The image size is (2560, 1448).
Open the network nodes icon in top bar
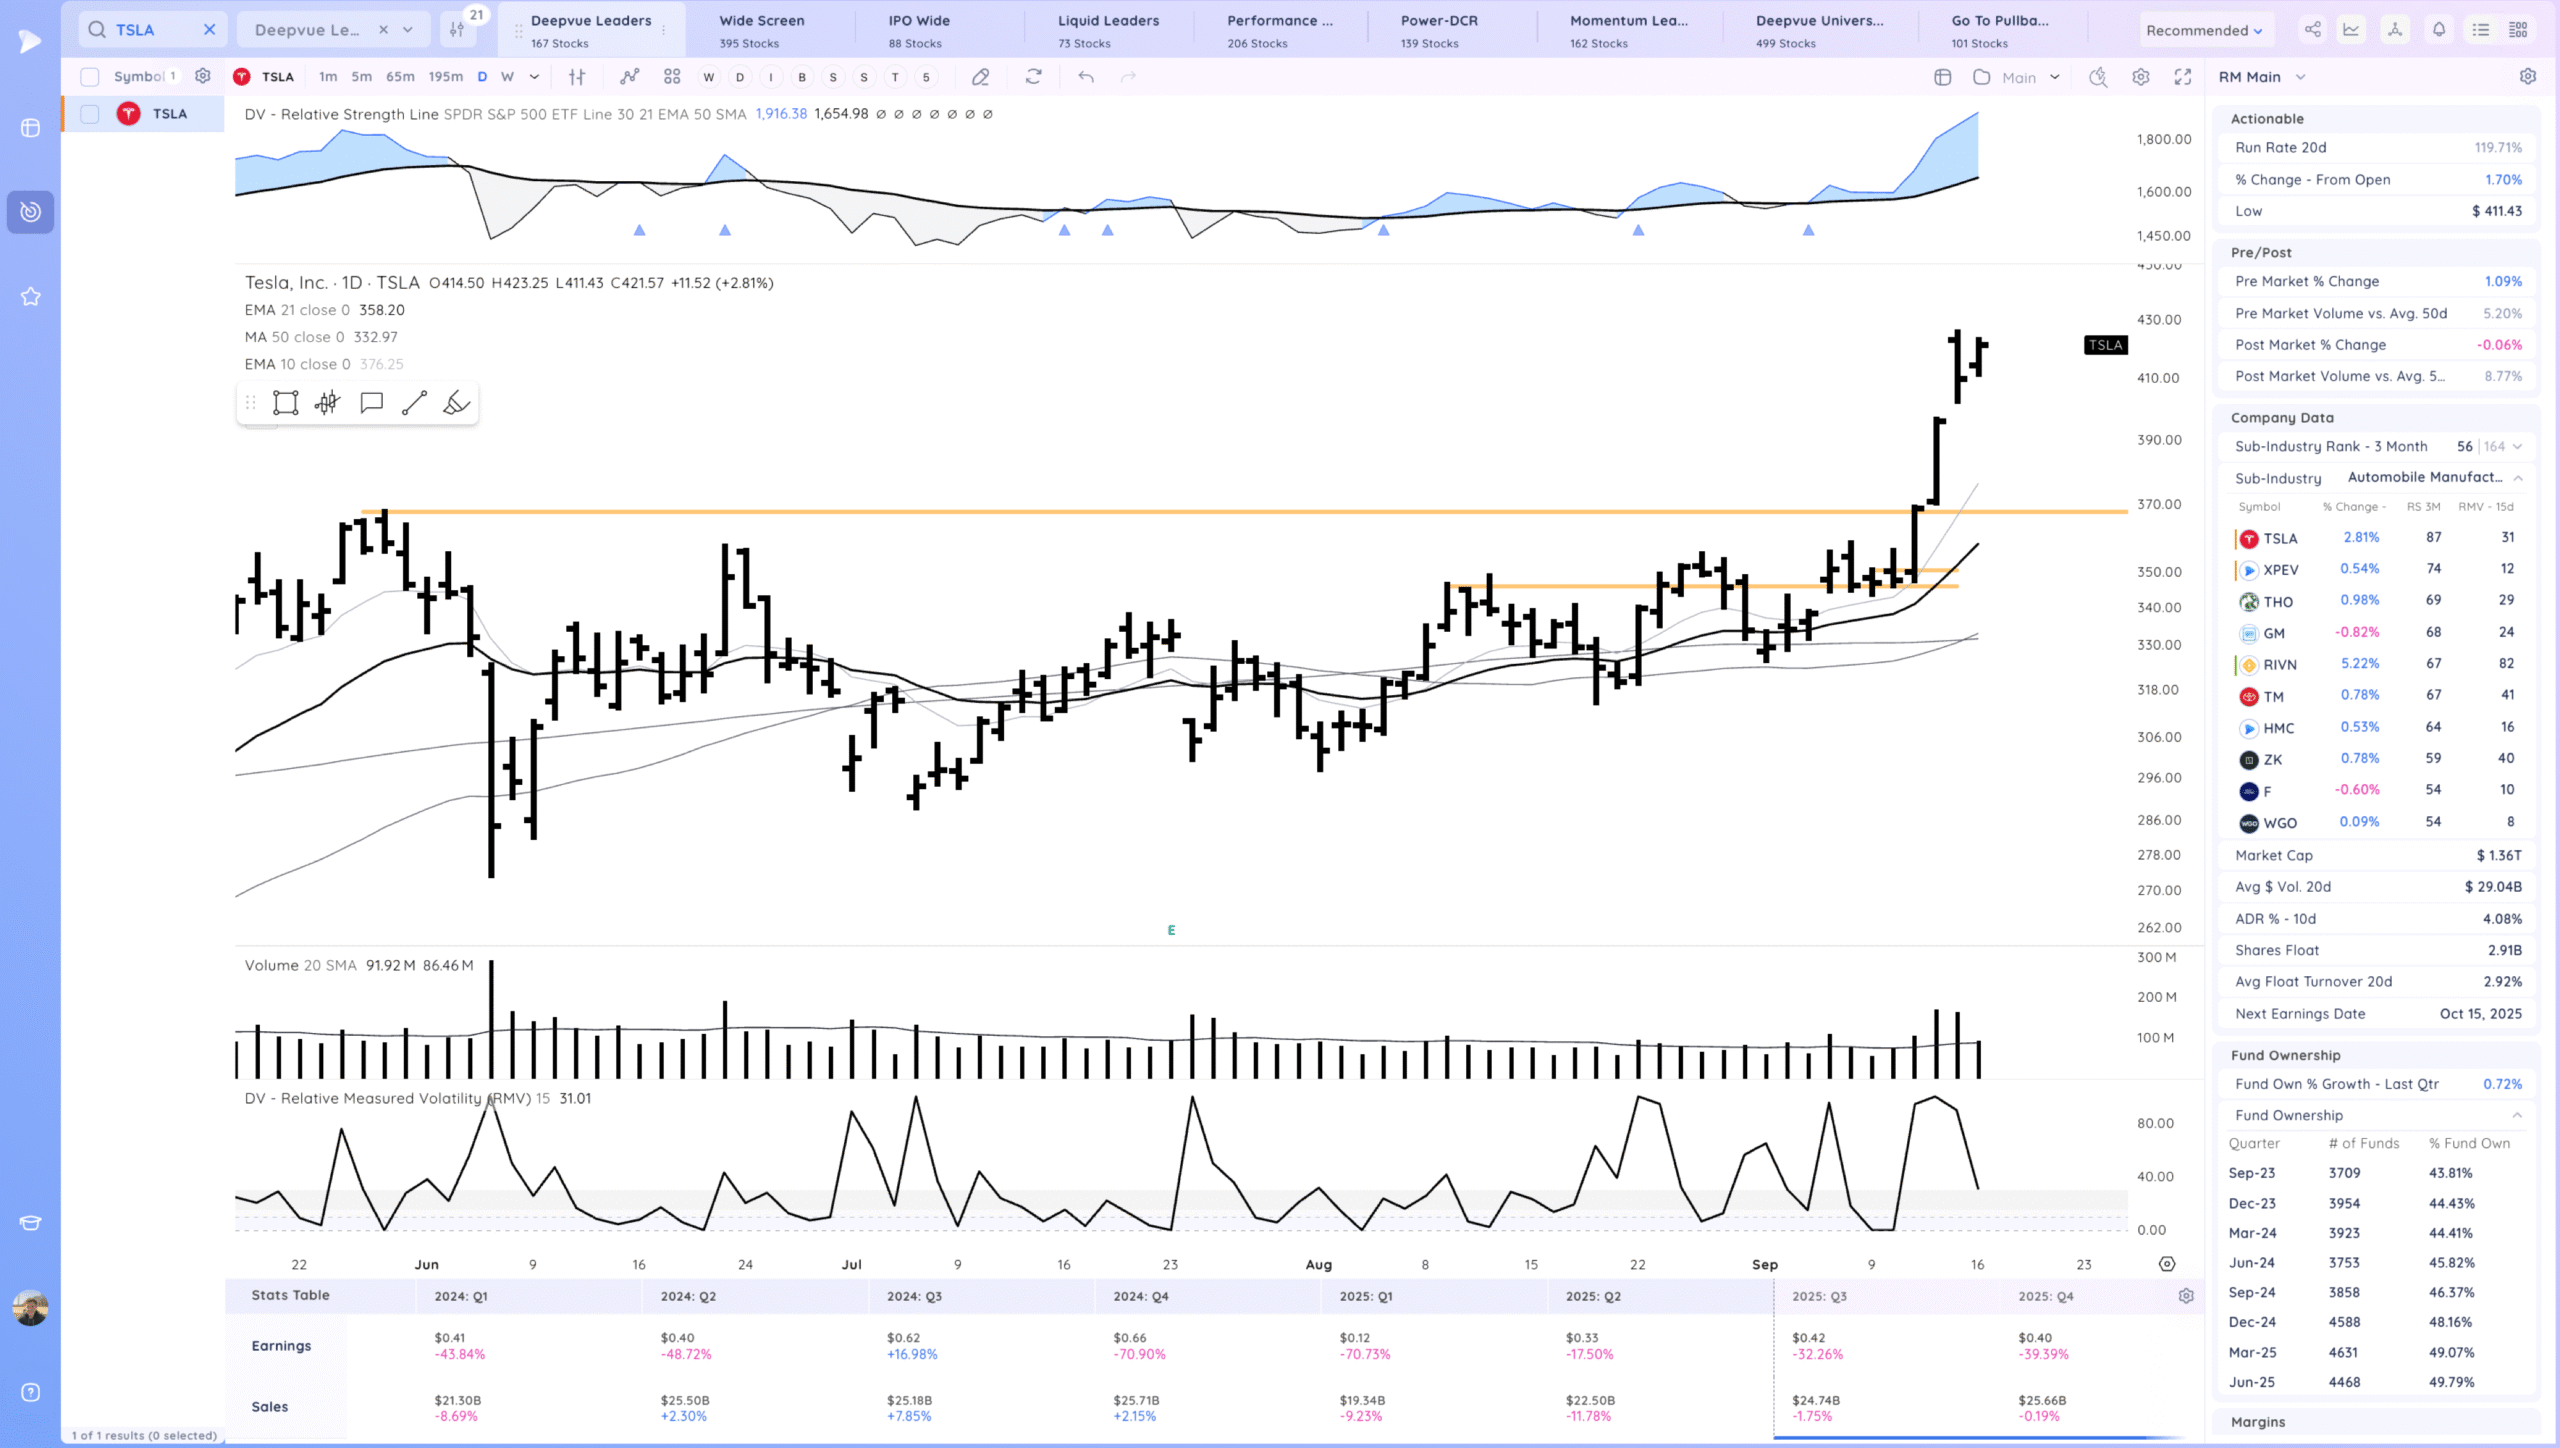coord(2395,30)
